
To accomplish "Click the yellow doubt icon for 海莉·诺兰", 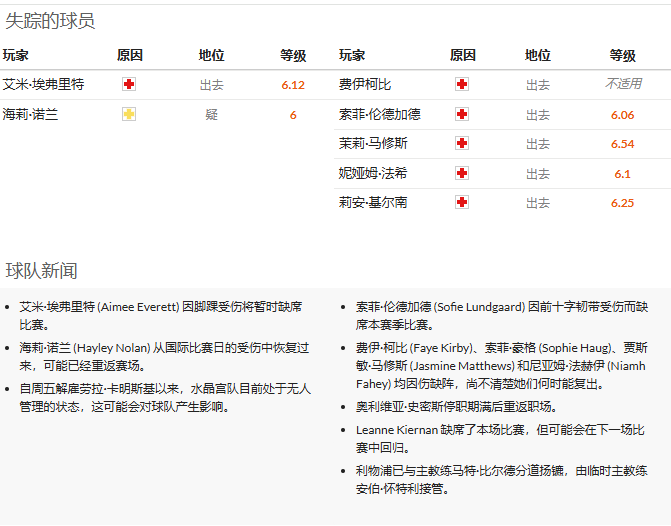I will tap(128, 115).
